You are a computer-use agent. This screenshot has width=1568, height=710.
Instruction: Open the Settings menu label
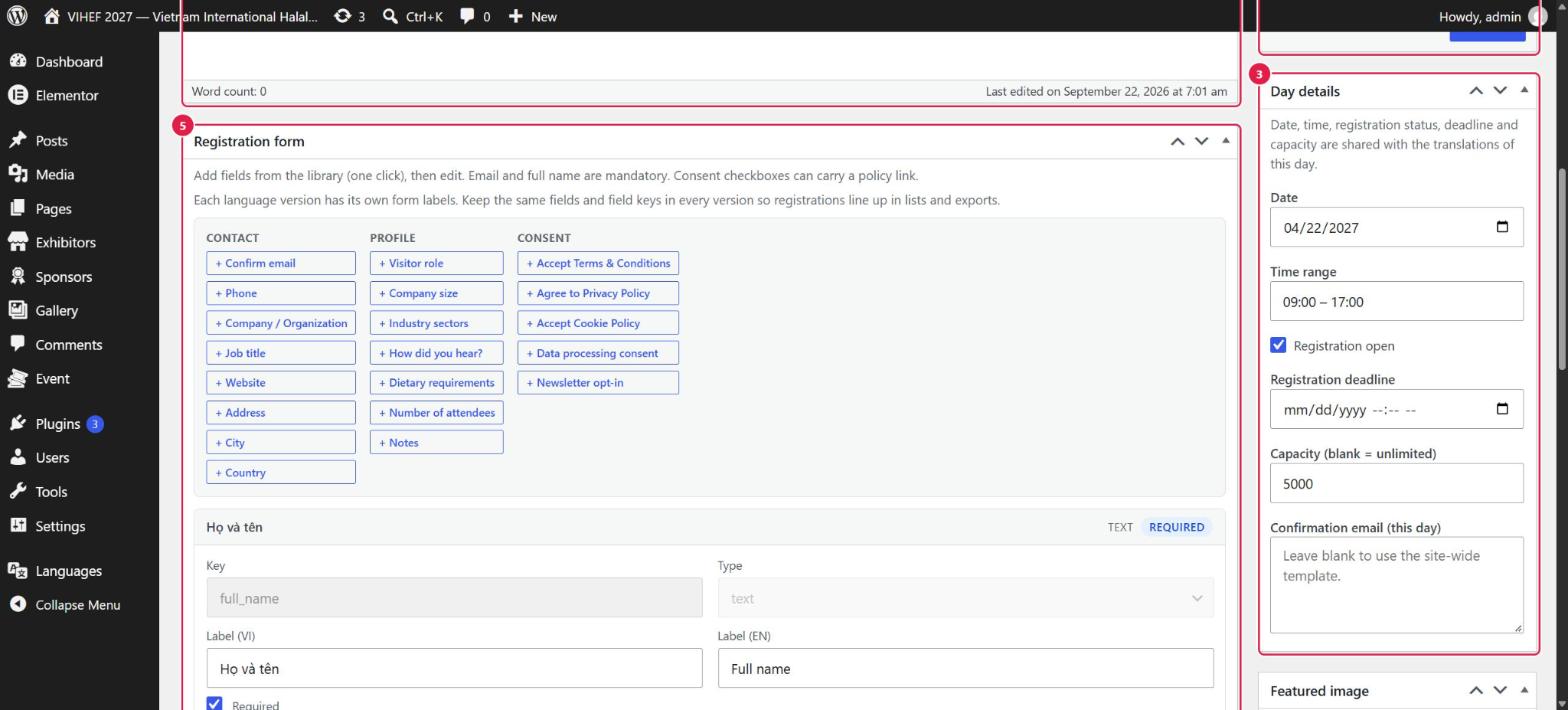60,525
